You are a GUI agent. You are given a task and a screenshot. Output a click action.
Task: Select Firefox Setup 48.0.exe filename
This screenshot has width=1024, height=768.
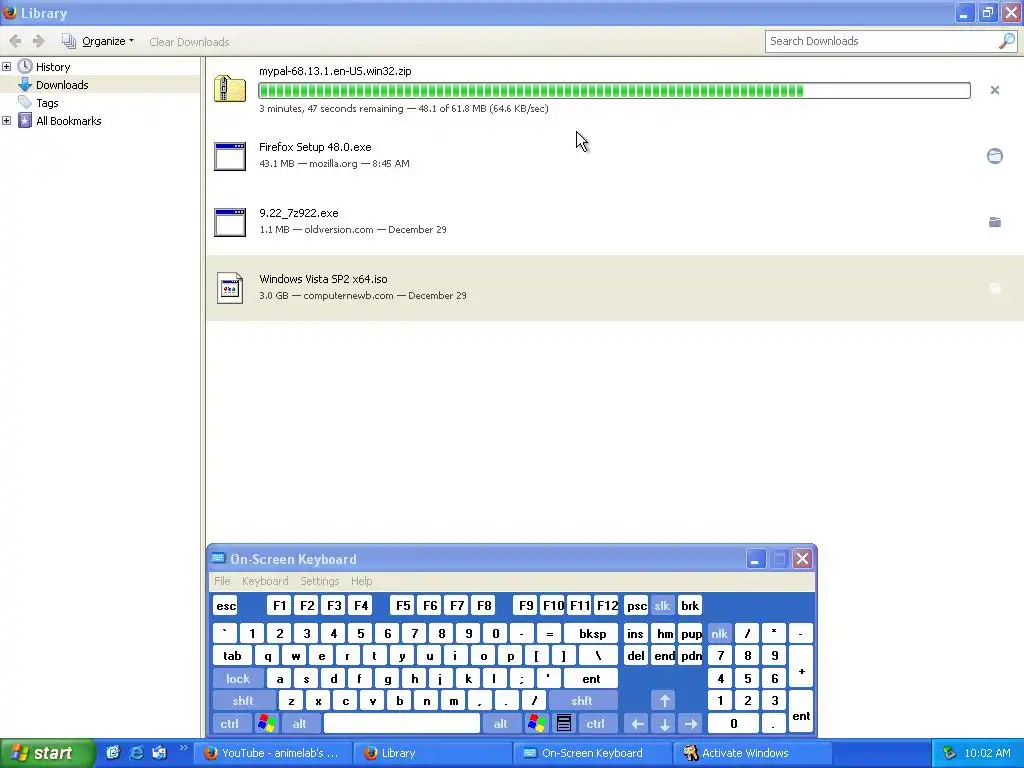tap(315, 147)
